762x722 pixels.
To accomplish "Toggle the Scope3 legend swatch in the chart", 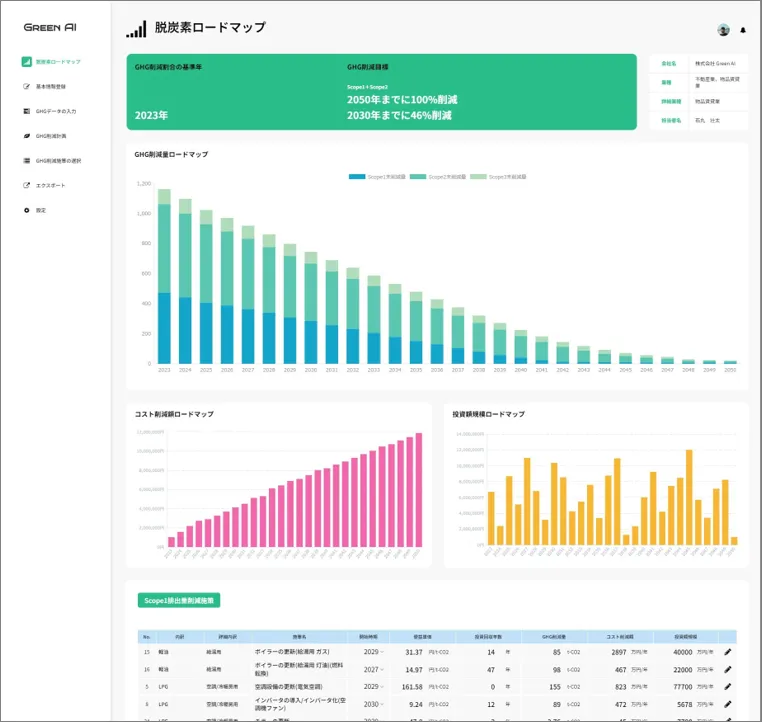I will [x=478, y=177].
